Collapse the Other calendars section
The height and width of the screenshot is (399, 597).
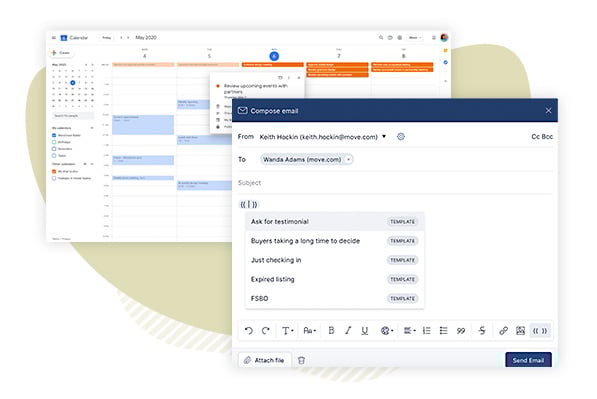coord(92,164)
